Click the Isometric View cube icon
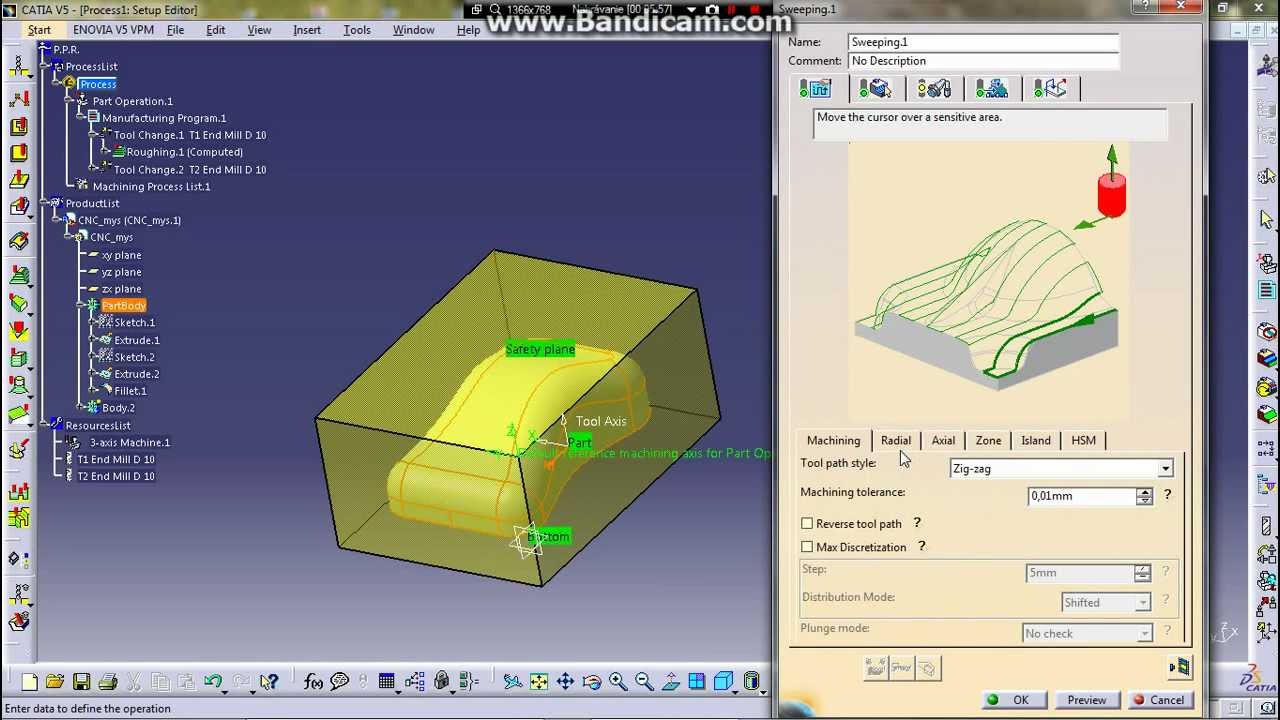Image resolution: width=1280 pixels, height=720 pixels. 723,682
